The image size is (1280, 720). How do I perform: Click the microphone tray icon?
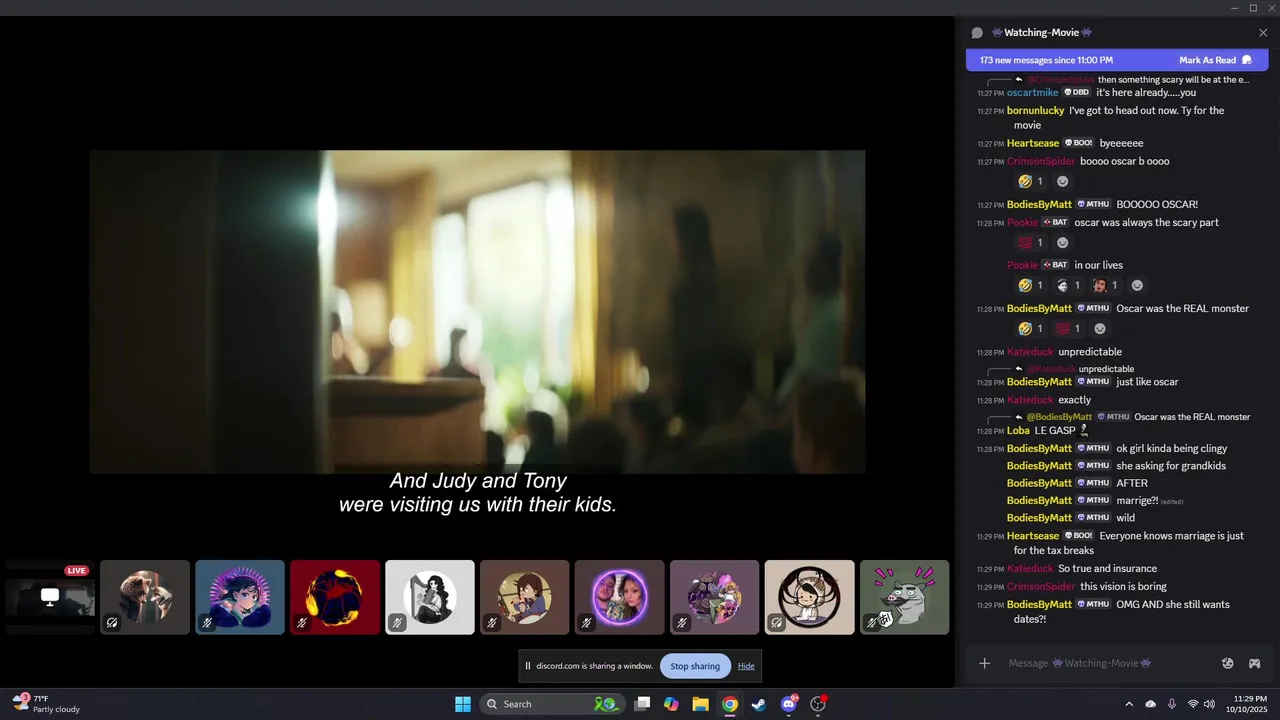pos(1172,704)
